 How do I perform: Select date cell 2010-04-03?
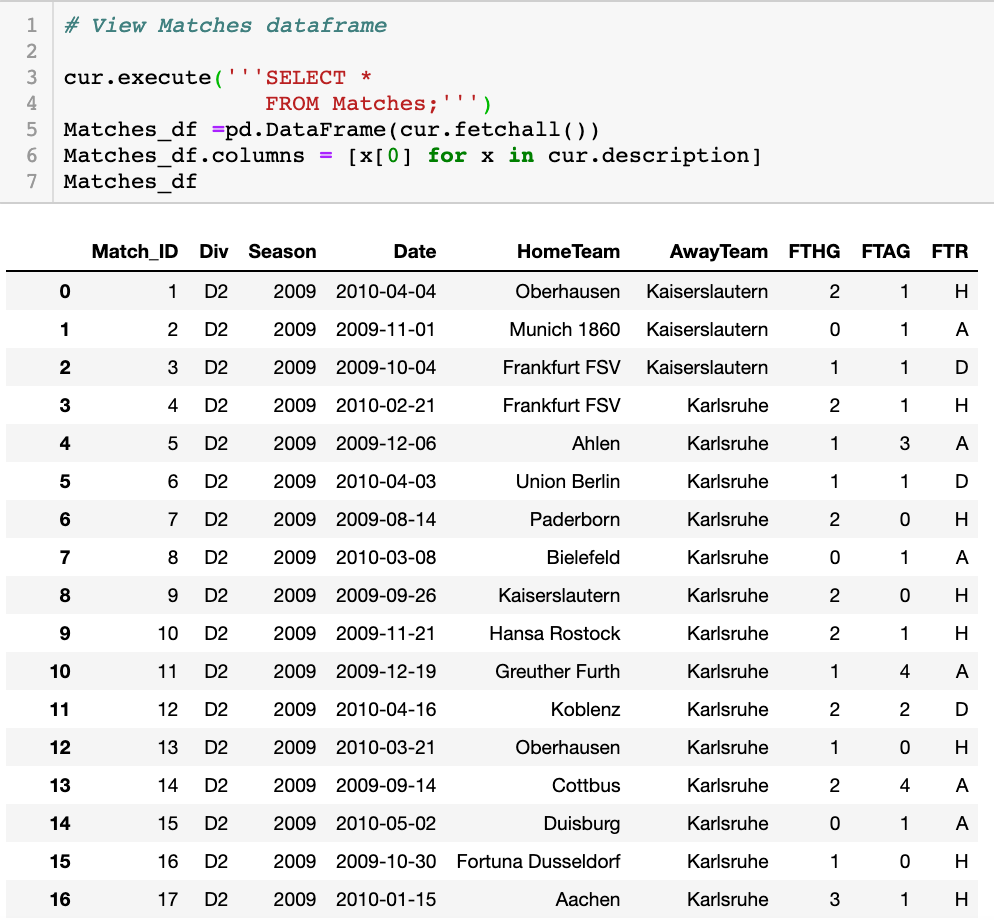click(x=386, y=482)
